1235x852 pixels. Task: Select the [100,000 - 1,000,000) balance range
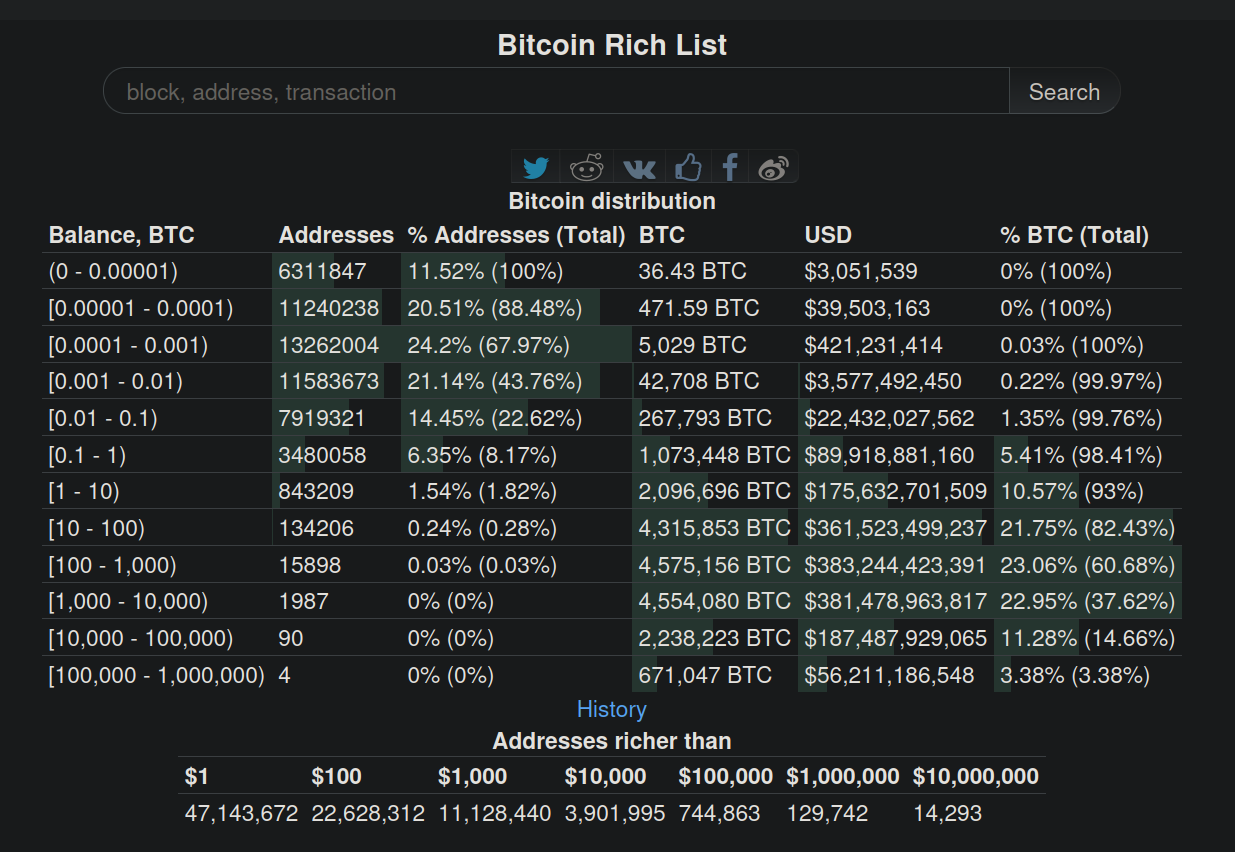tap(157, 675)
